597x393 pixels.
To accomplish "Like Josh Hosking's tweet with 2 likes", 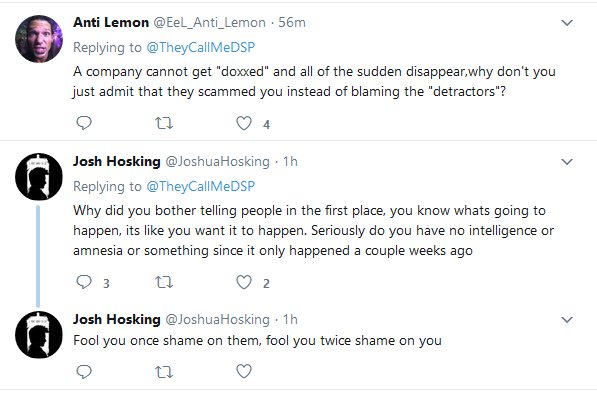I will [244, 282].
